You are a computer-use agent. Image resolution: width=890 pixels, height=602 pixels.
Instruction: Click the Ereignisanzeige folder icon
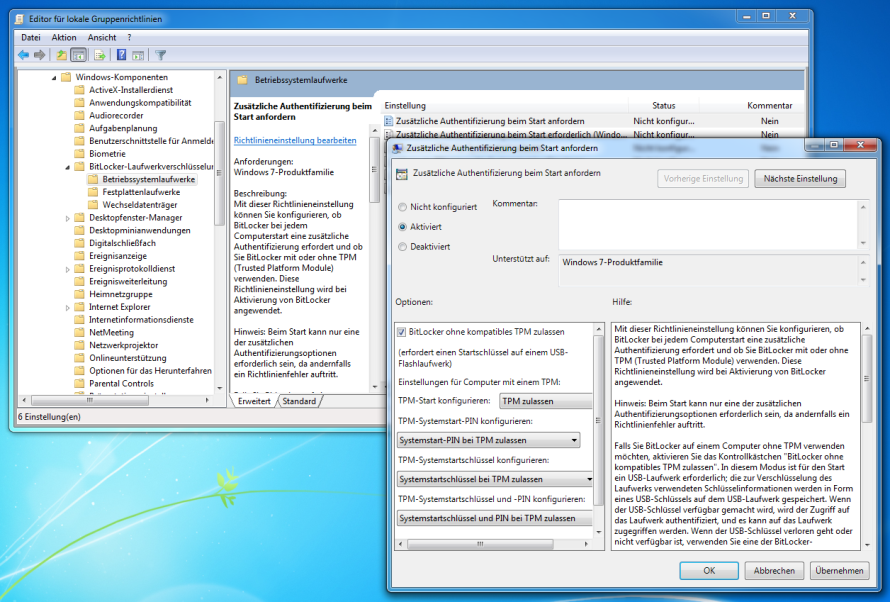[x=79, y=256]
